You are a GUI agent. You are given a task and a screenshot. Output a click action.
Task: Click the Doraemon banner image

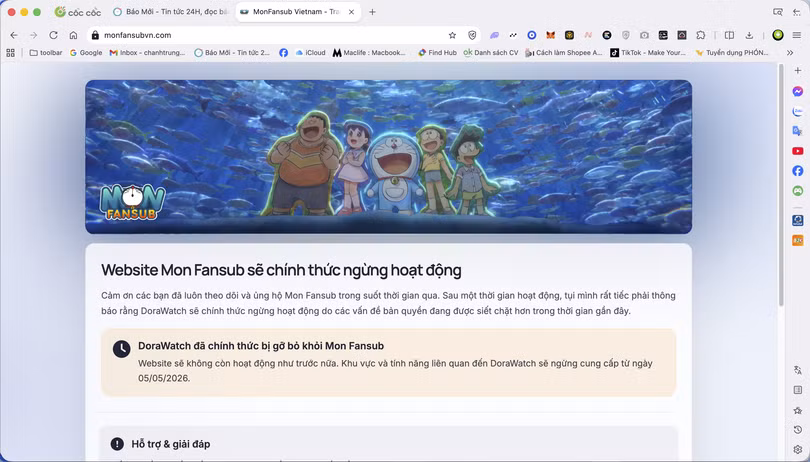(388, 157)
